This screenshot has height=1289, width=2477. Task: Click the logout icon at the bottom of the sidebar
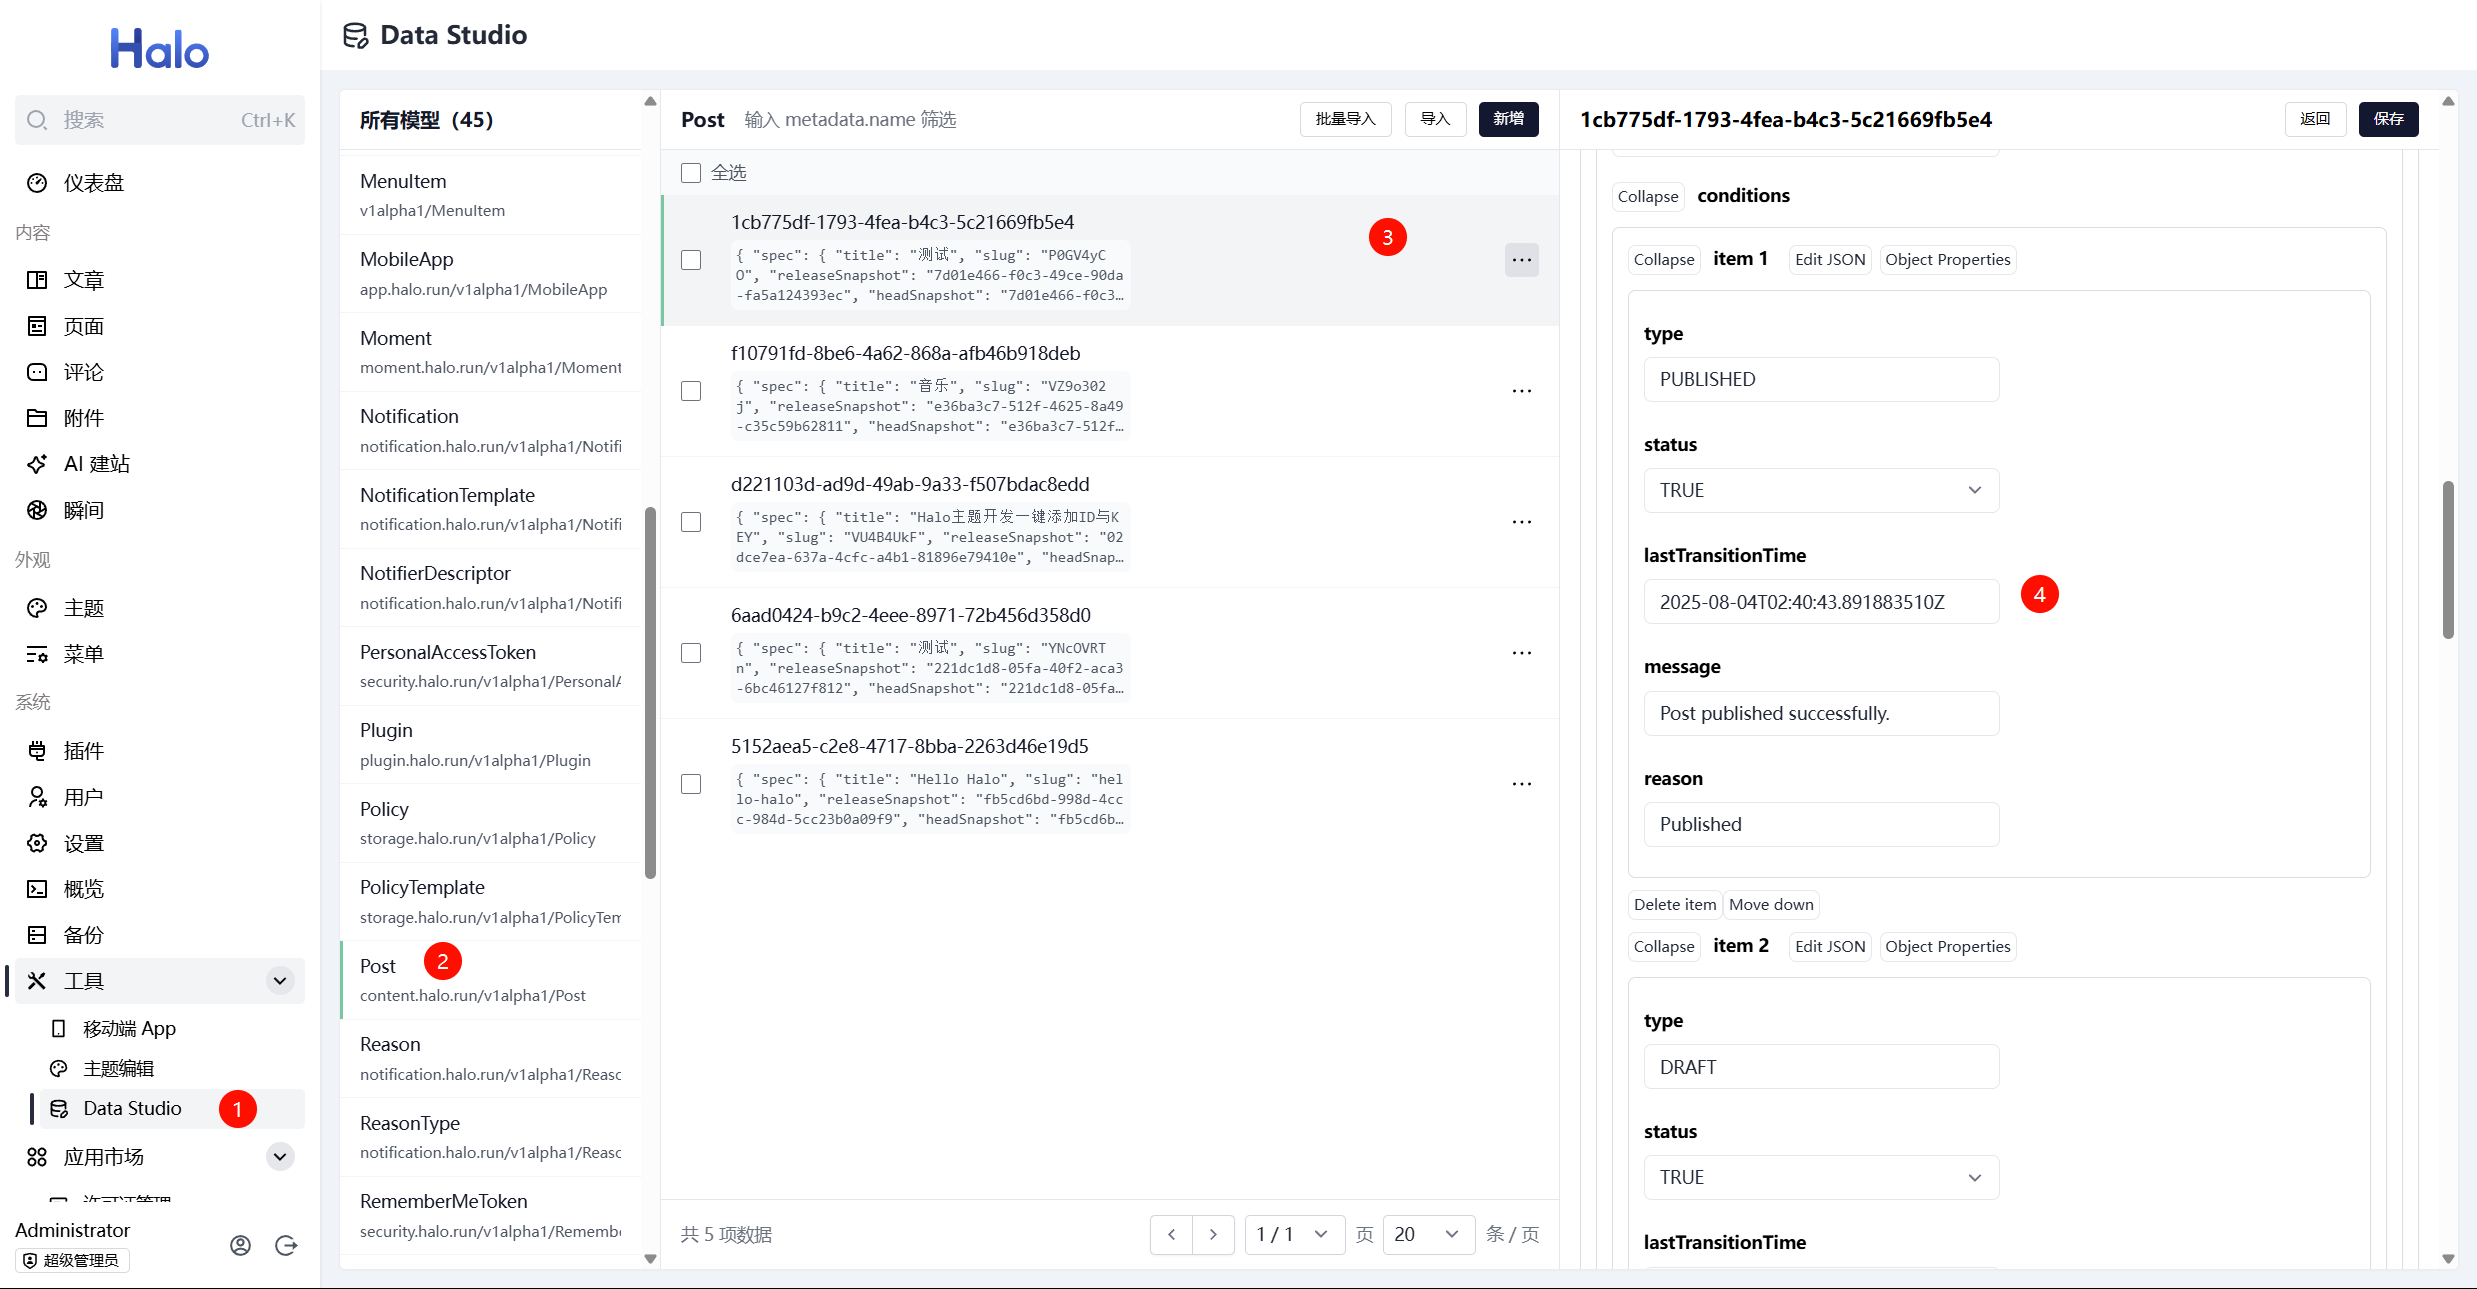click(x=286, y=1245)
